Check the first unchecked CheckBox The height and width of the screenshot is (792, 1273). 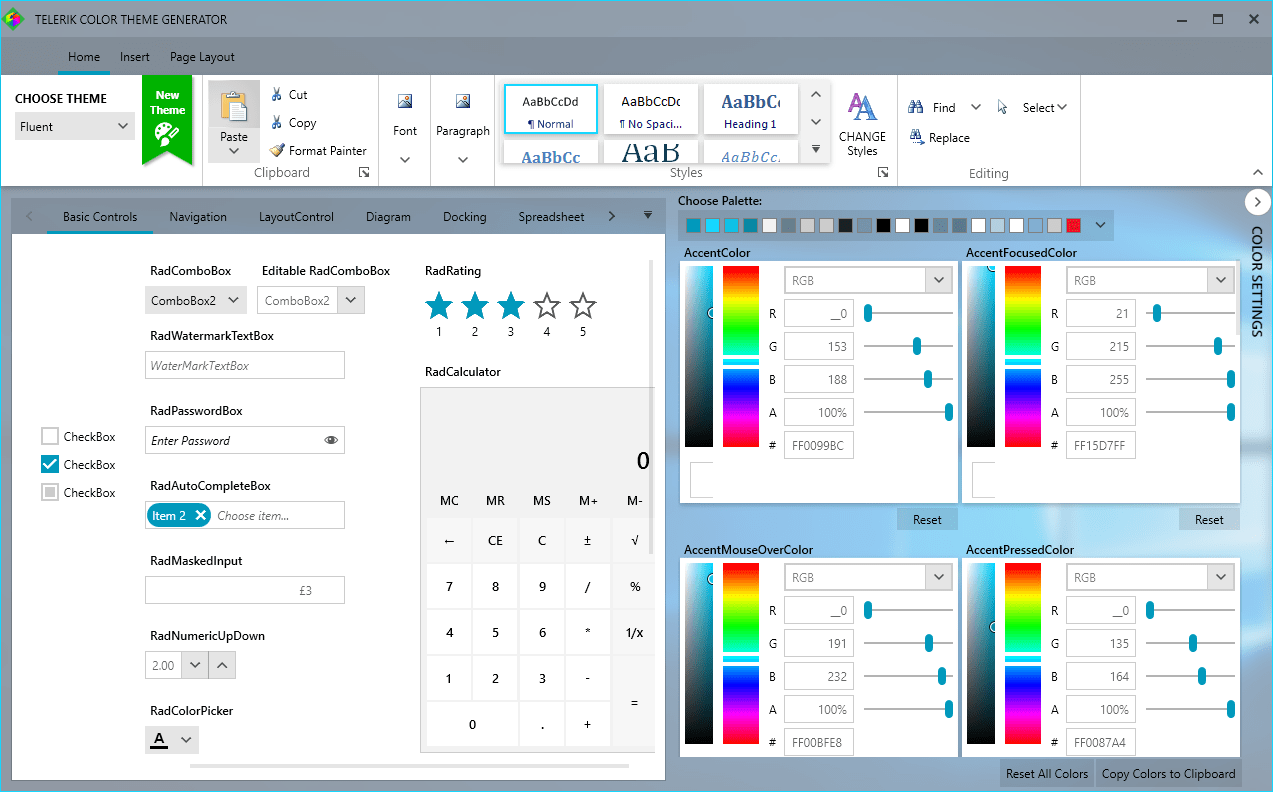50,436
